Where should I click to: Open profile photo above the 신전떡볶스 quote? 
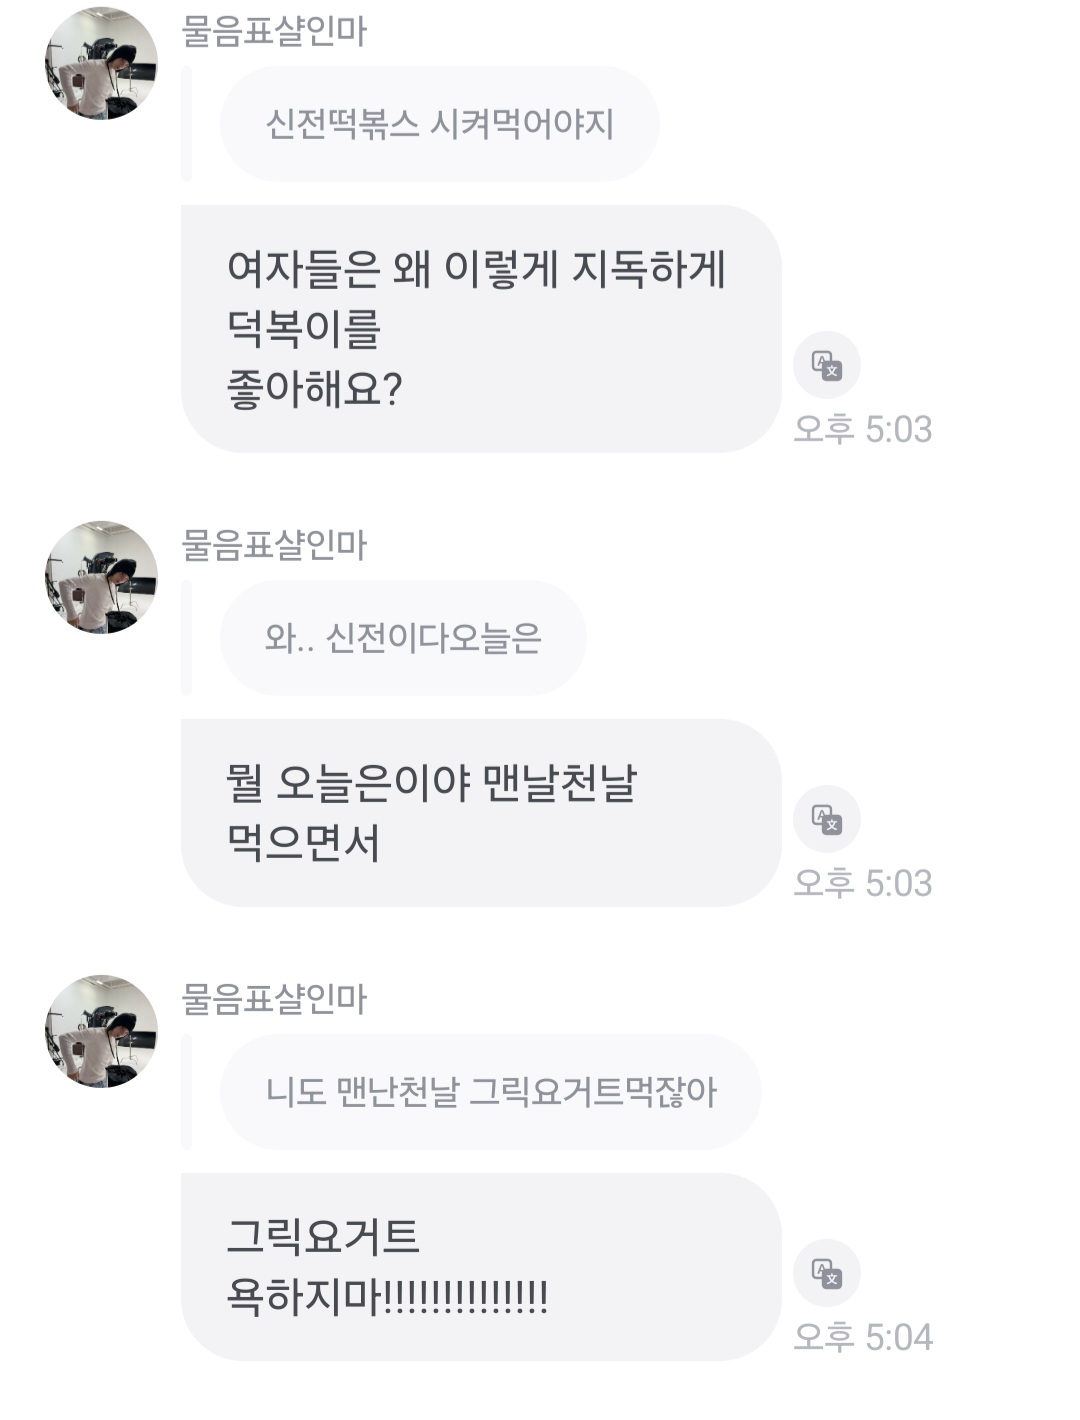[101, 63]
